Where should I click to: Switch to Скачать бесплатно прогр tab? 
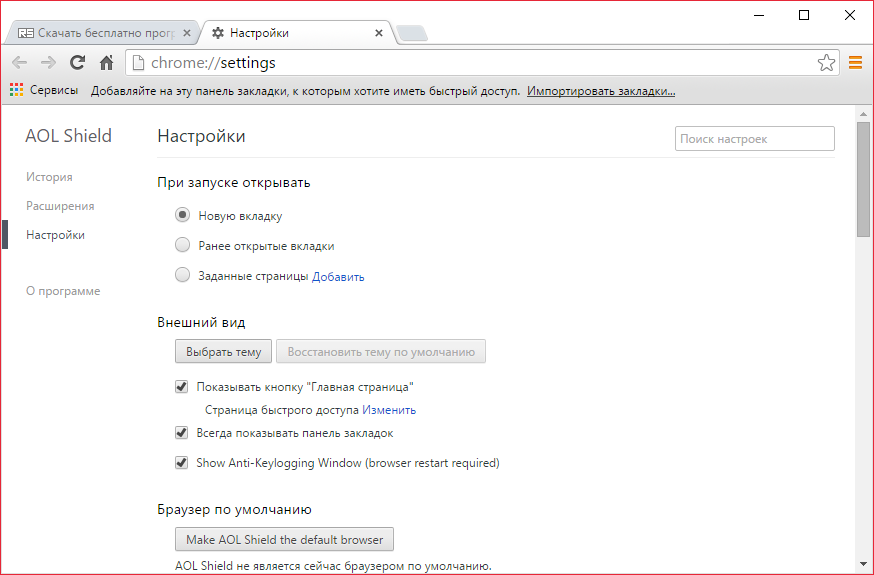coord(101,33)
